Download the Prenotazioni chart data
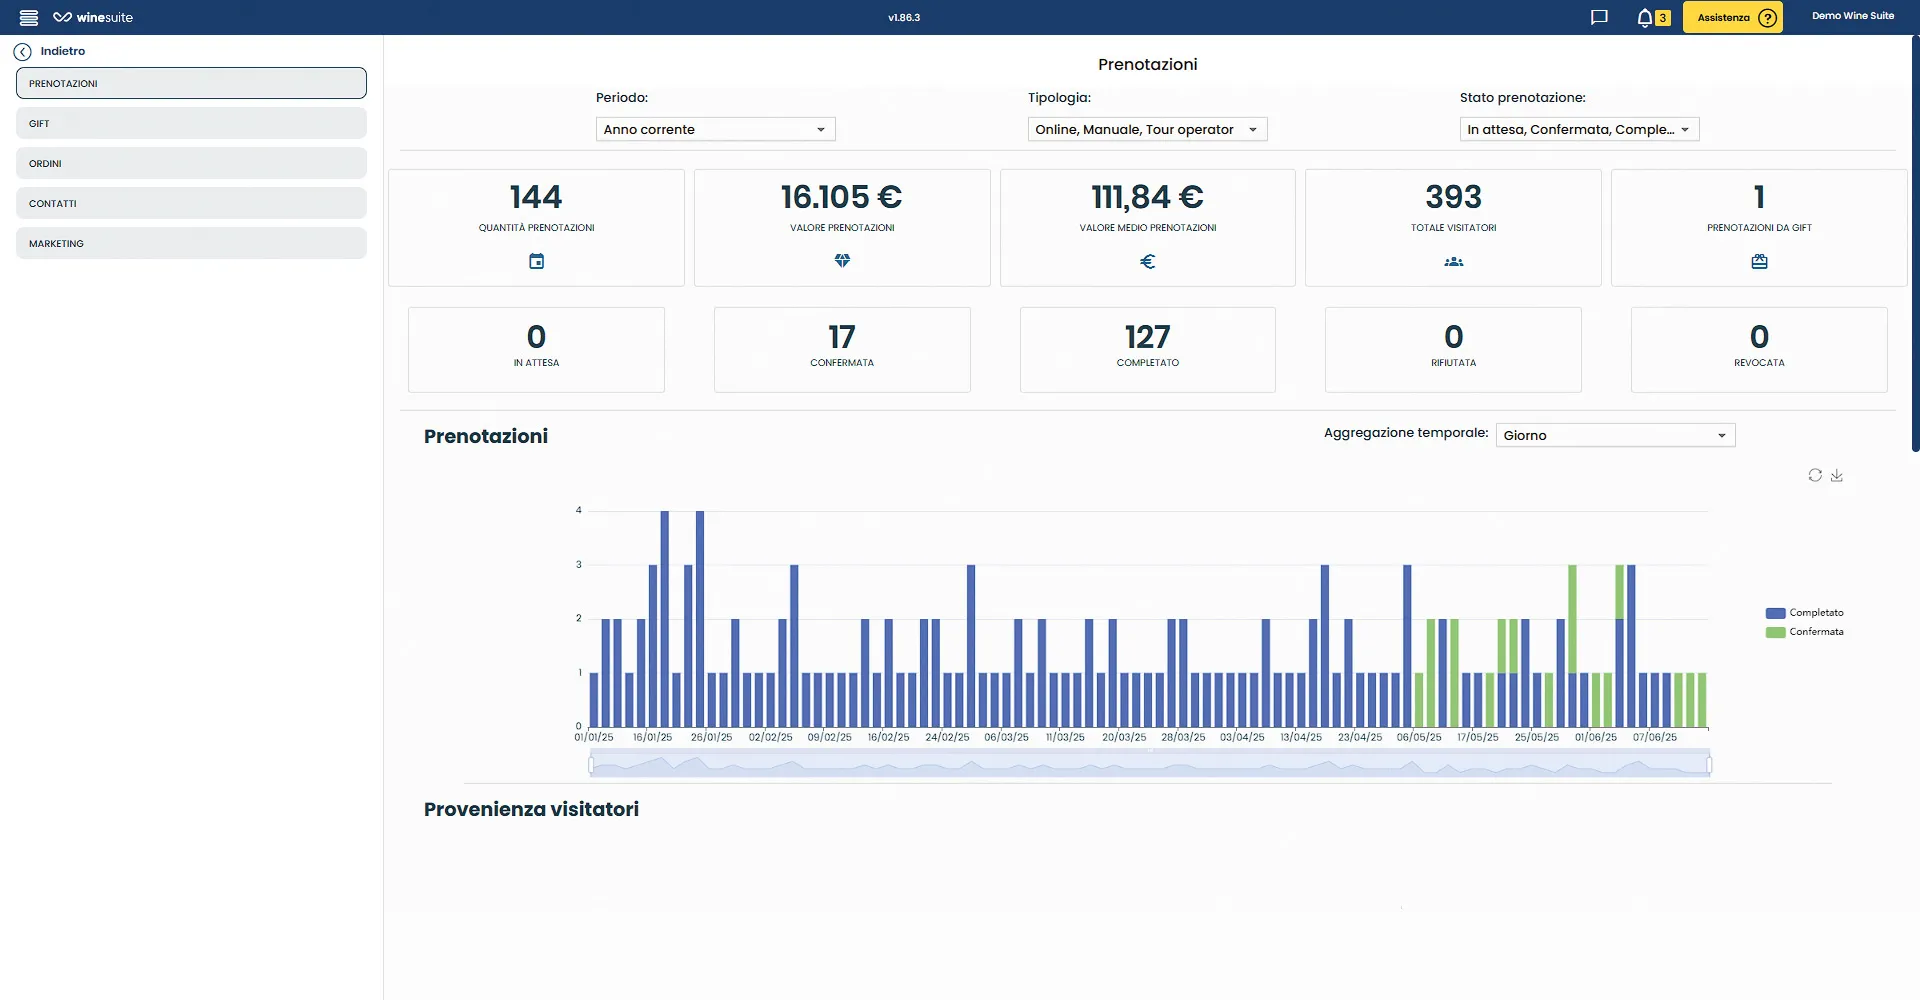Screen dimensions: 1920x1000 (x=1837, y=476)
